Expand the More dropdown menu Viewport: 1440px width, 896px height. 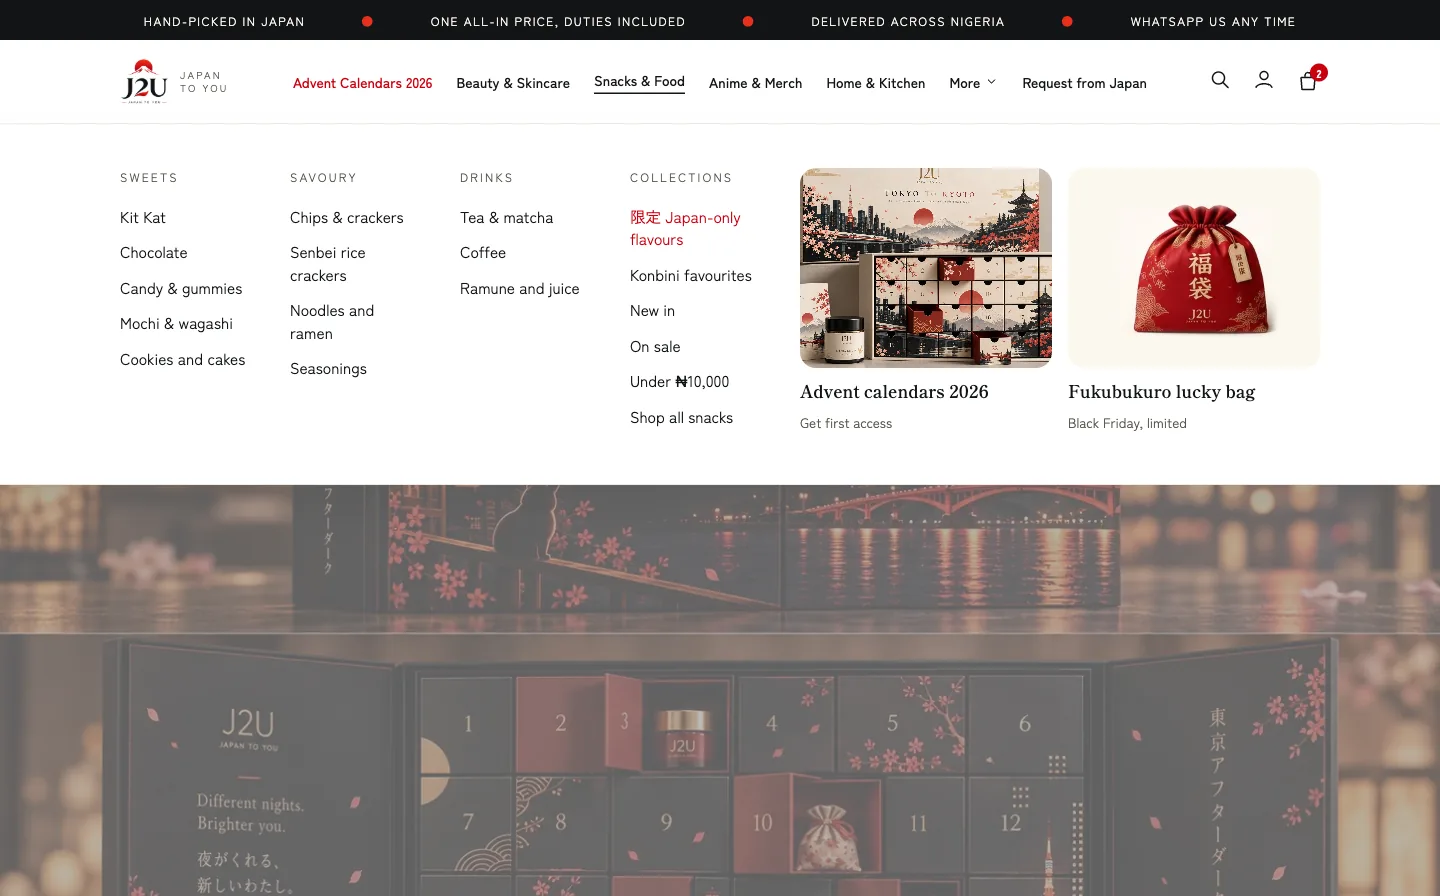click(972, 83)
